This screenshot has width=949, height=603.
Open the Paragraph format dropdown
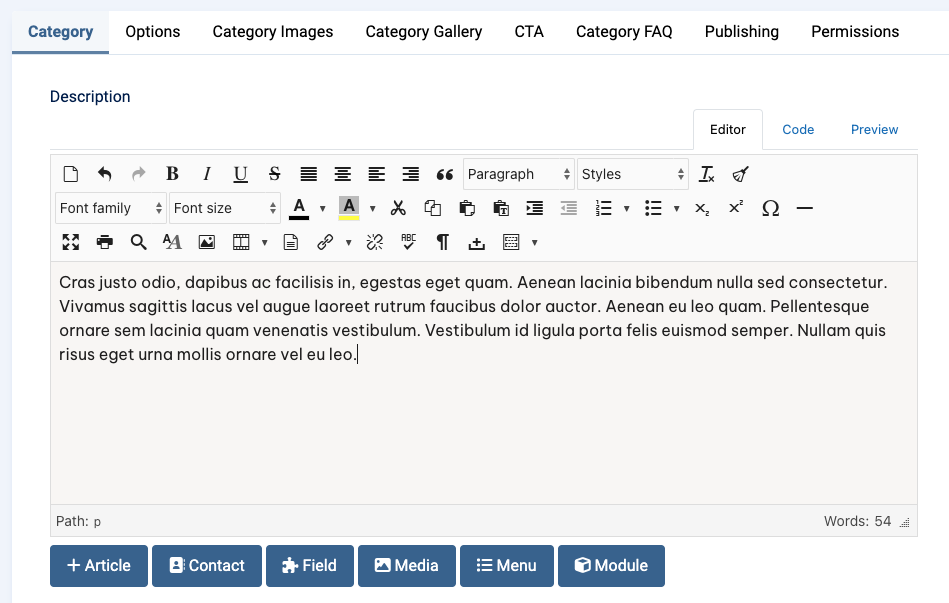click(518, 174)
